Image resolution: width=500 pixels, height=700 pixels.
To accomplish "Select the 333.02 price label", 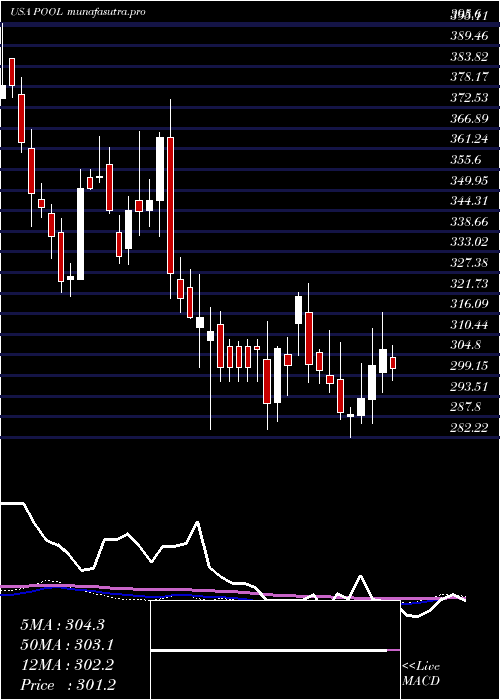I will tap(469, 242).
